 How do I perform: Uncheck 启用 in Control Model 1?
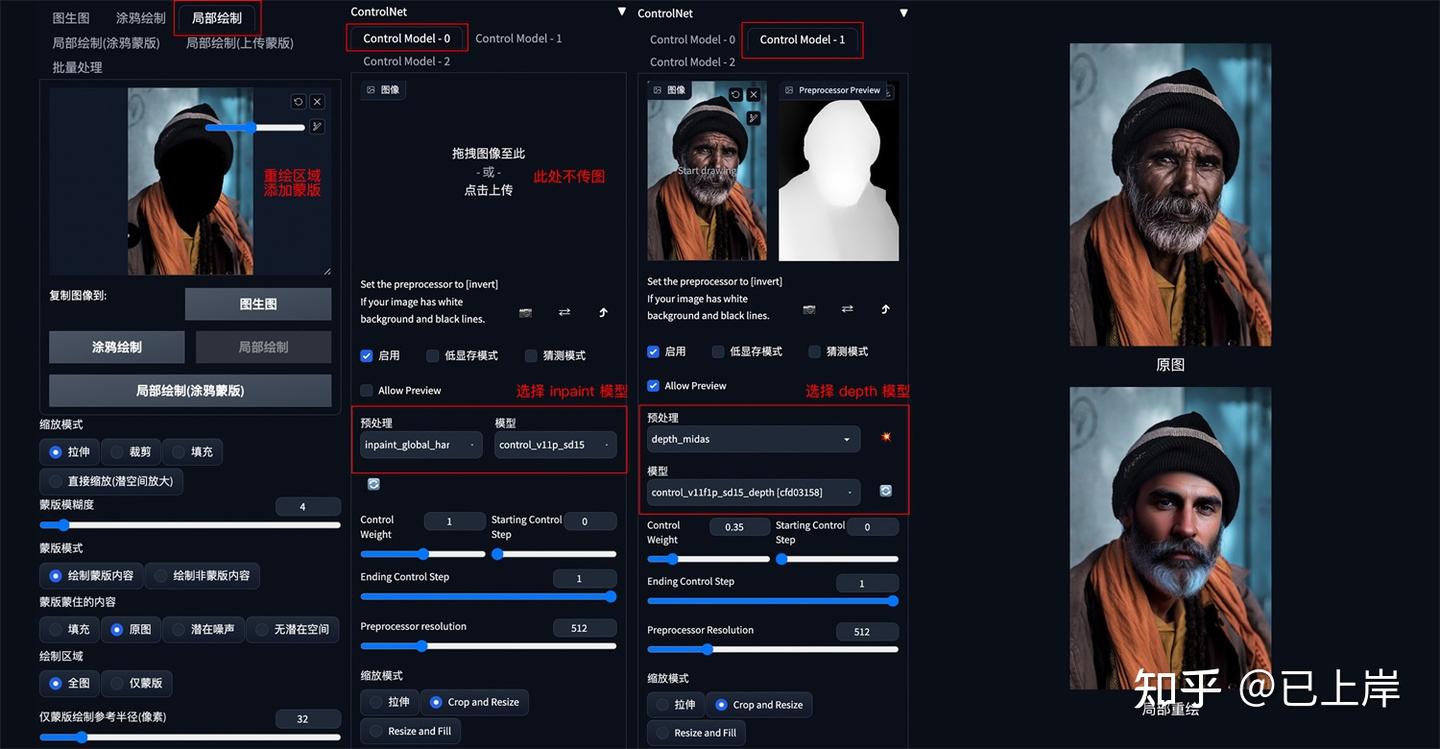(x=653, y=351)
